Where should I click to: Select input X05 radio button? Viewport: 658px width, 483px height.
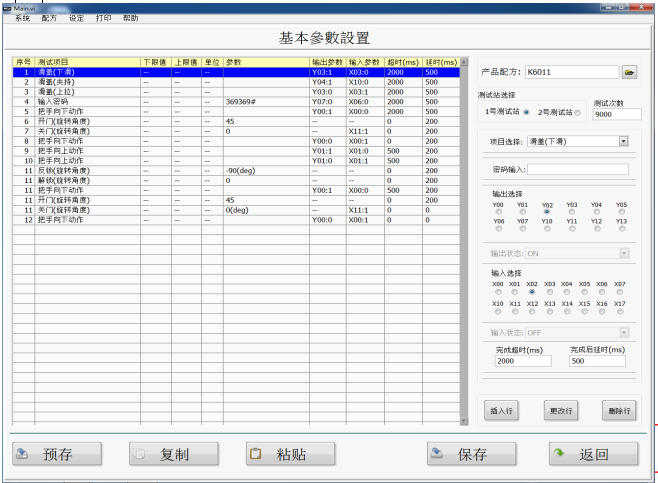pyautogui.click(x=586, y=292)
